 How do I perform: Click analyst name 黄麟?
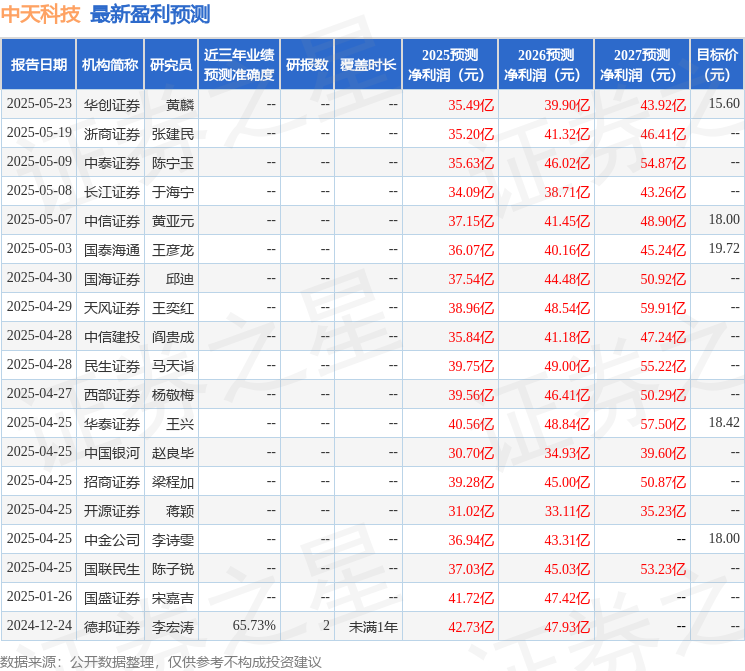click(x=180, y=105)
